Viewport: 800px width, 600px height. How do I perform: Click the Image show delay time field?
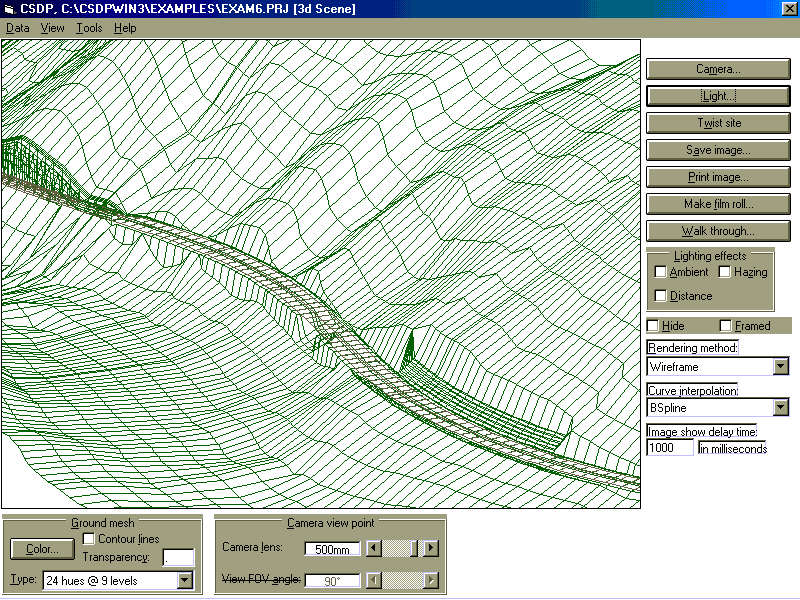(x=670, y=448)
